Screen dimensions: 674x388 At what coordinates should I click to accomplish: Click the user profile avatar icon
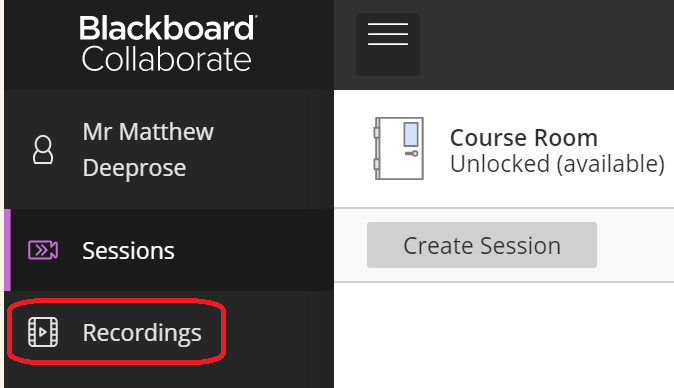[43, 150]
